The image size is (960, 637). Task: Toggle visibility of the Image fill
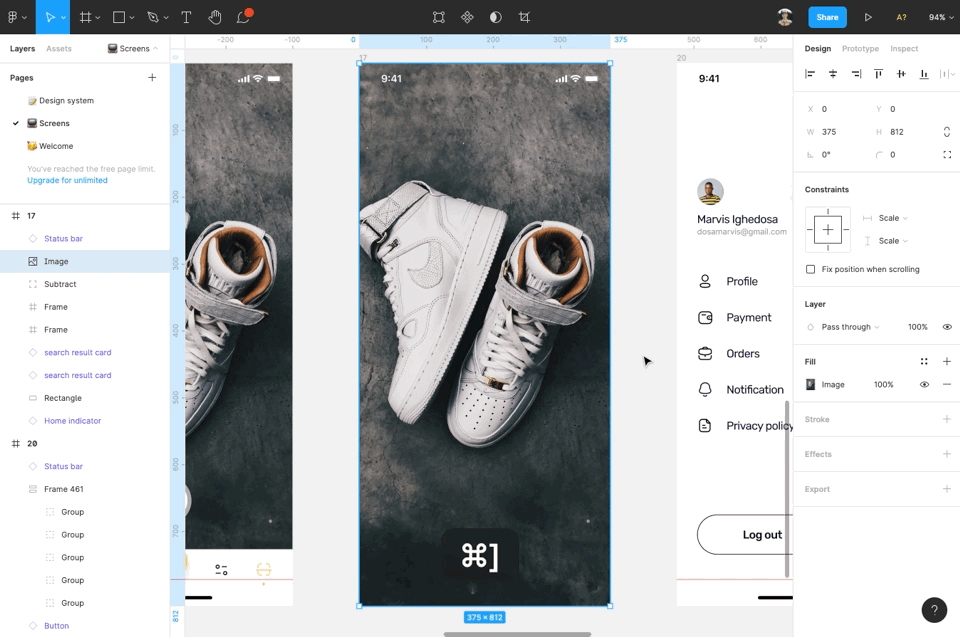pyautogui.click(x=924, y=384)
